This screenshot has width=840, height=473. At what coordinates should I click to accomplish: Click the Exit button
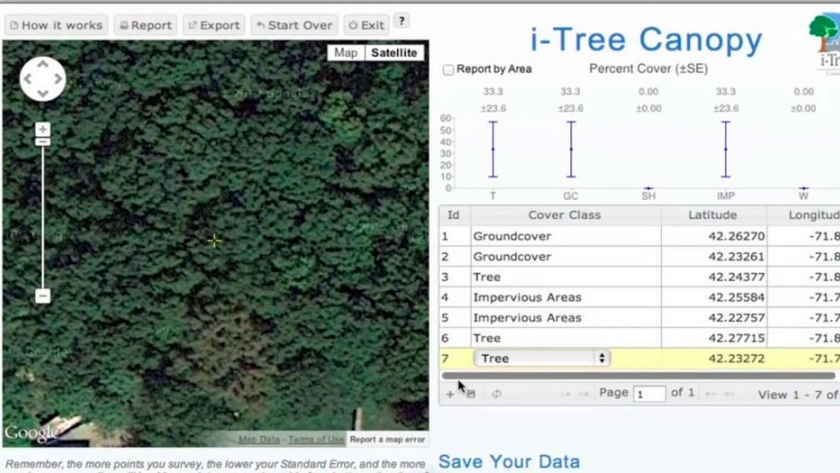point(366,25)
